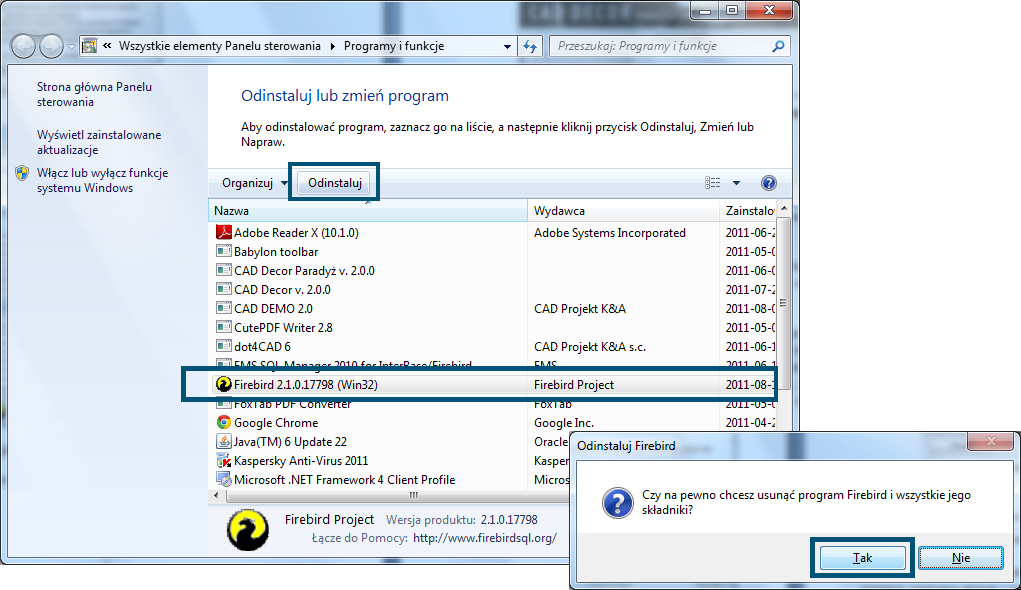Select the CAD Decor v. 2.0.0 row
Screen dimensions: 1021x590
click(x=494, y=289)
